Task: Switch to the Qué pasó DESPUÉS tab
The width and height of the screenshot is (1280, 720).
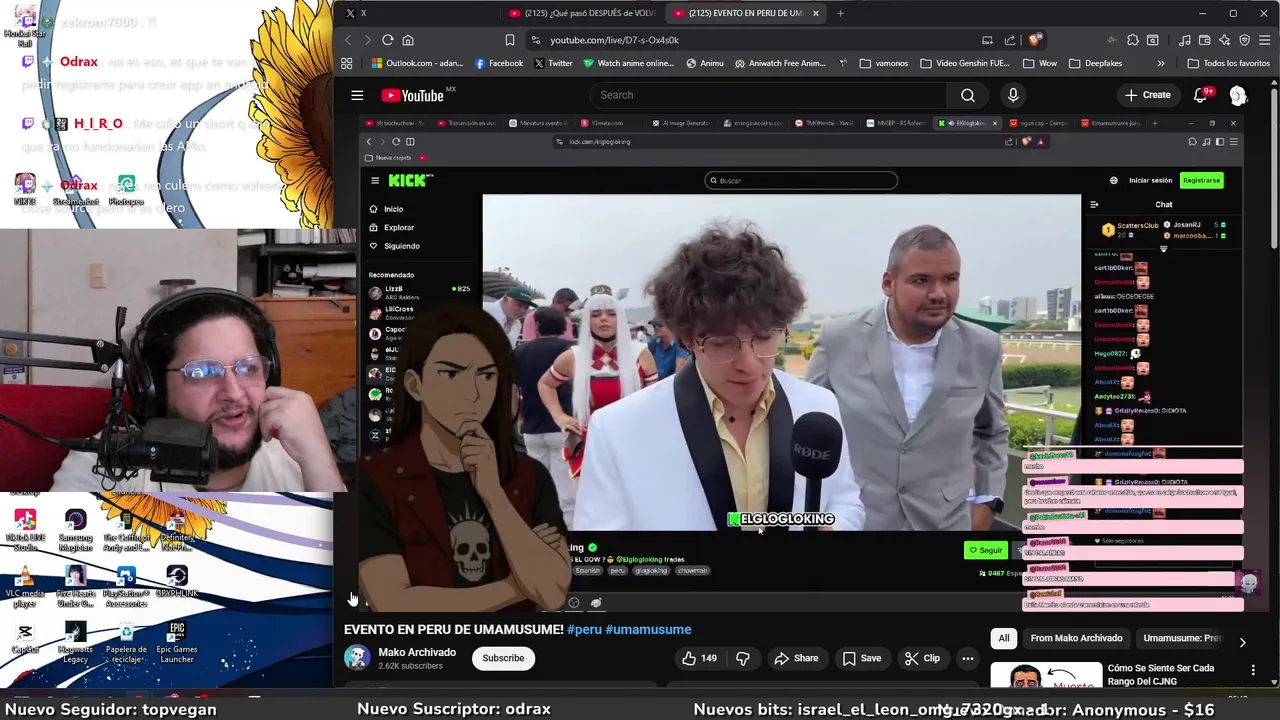Action: [582, 13]
